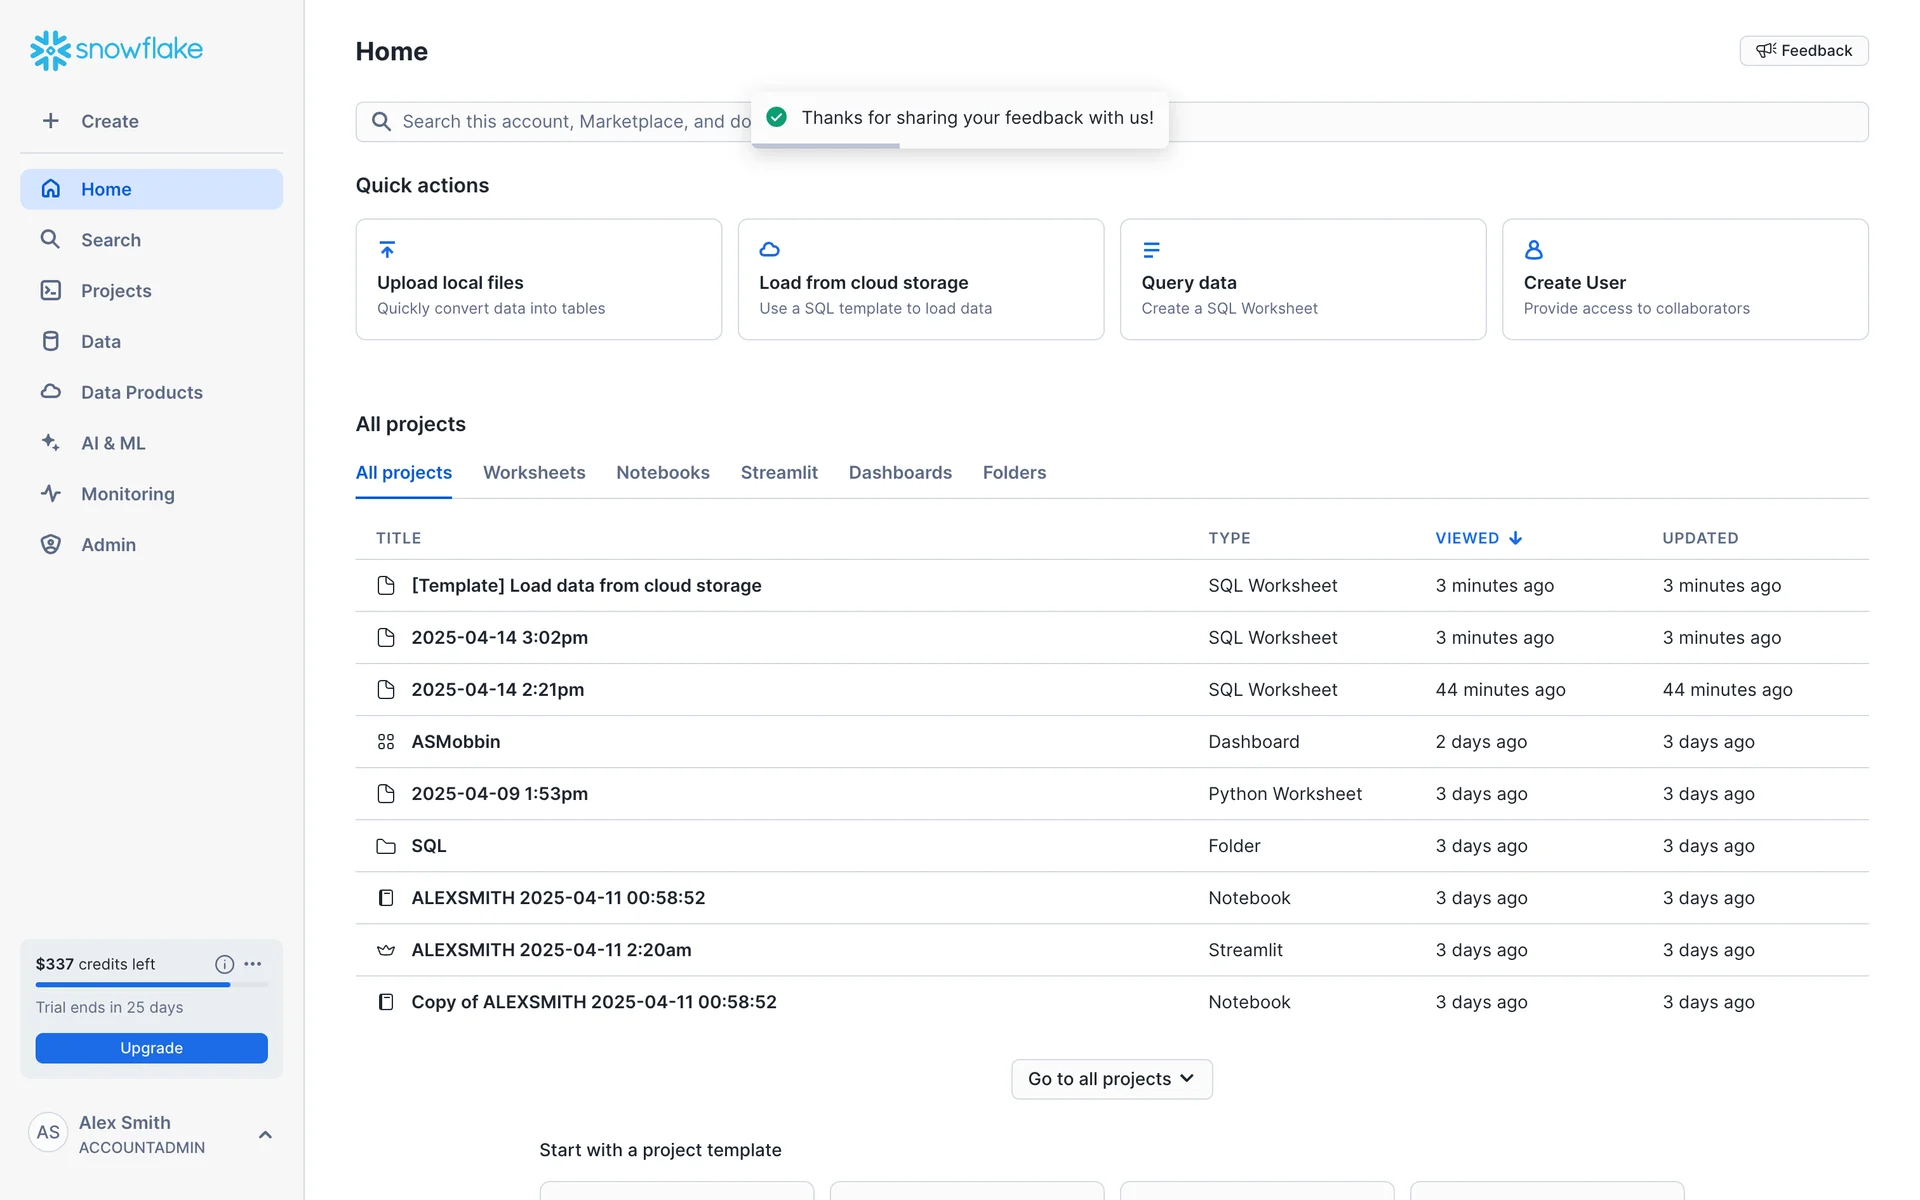
Task: Expand the Alex Smith account menu chevron
Action: 265,1134
